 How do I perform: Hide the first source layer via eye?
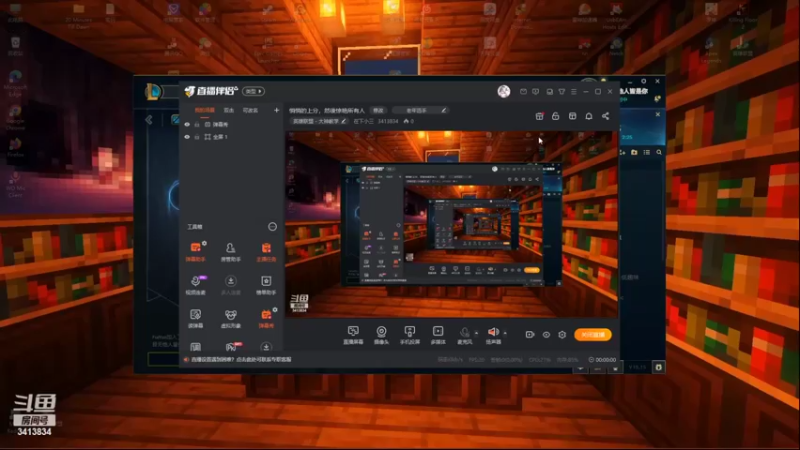pyautogui.click(x=187, y=124)
